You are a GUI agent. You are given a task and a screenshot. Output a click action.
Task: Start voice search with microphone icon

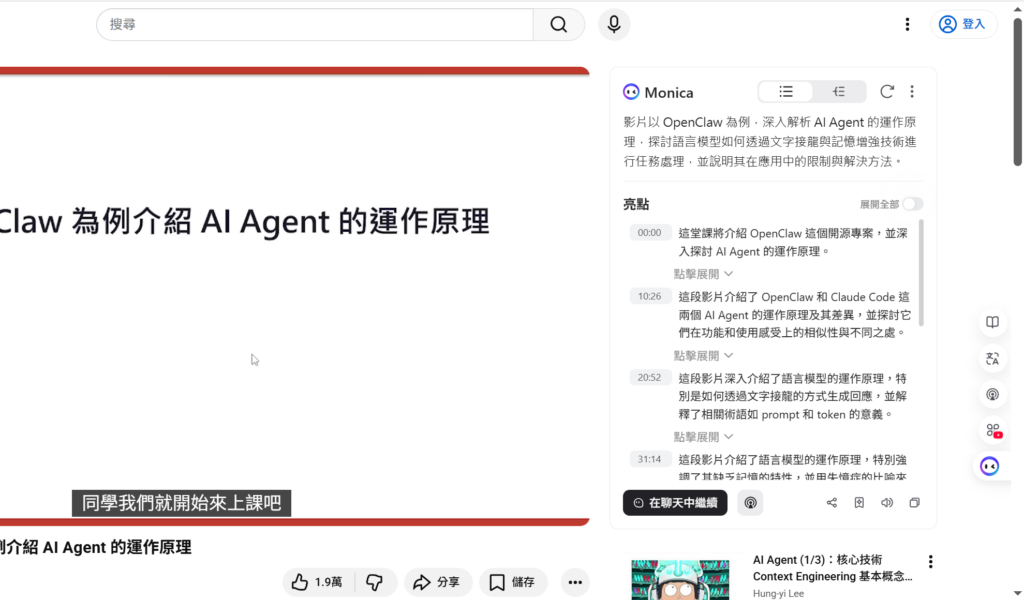(614, 25)
